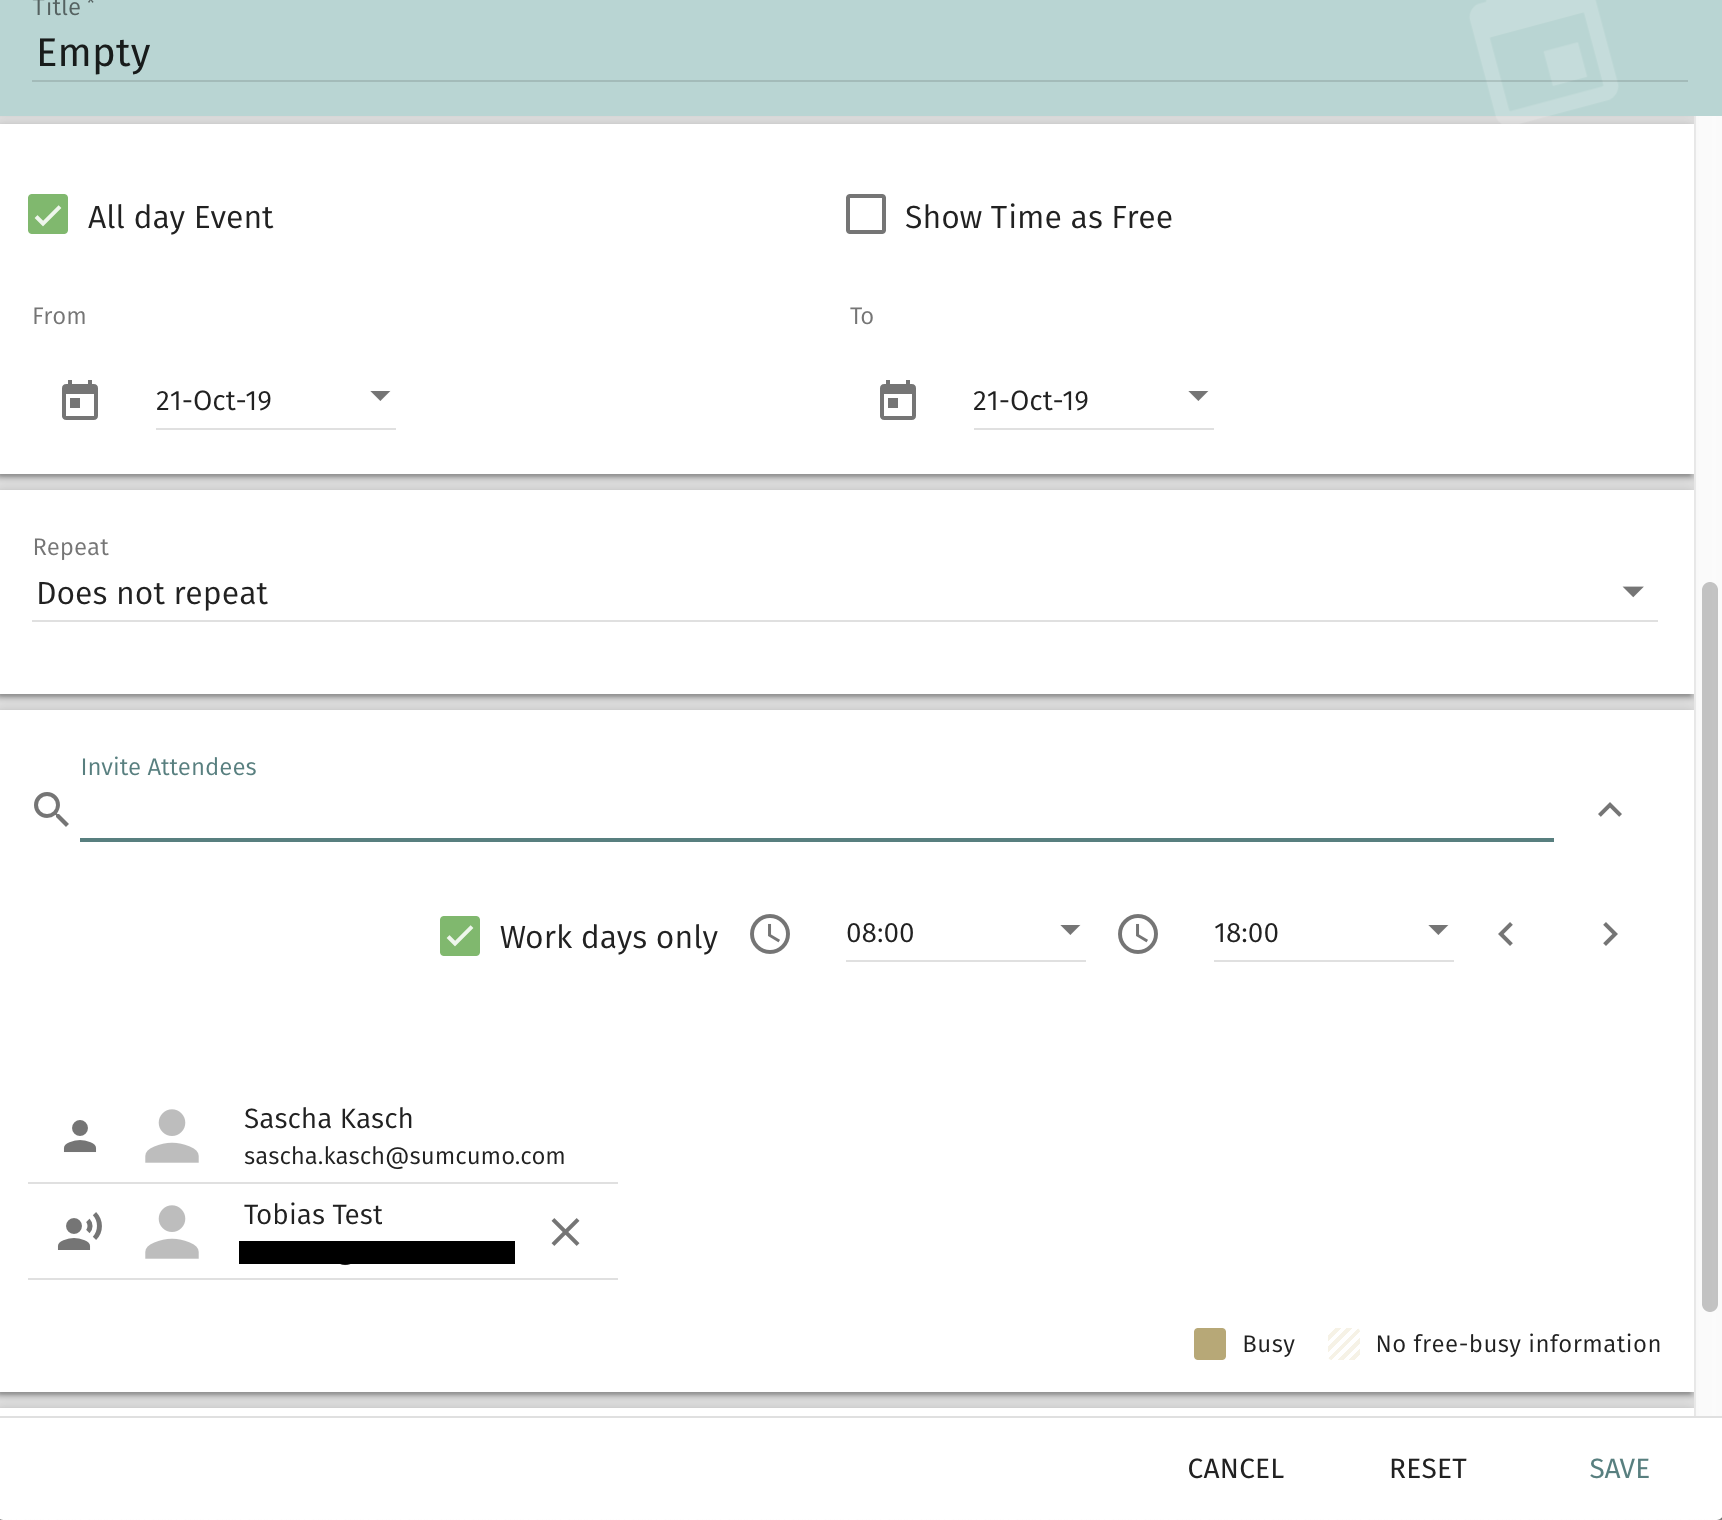The image size is (1722, 1520).
Task: Click Tobias Test's attendee role icon
Action: coord(80,1231)
